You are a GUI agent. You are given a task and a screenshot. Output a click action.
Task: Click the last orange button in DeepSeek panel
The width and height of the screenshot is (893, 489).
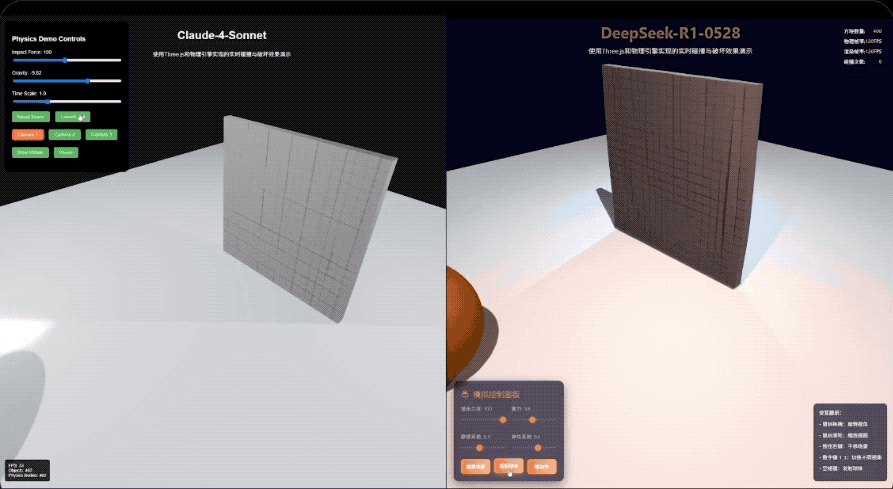(542, 467)
